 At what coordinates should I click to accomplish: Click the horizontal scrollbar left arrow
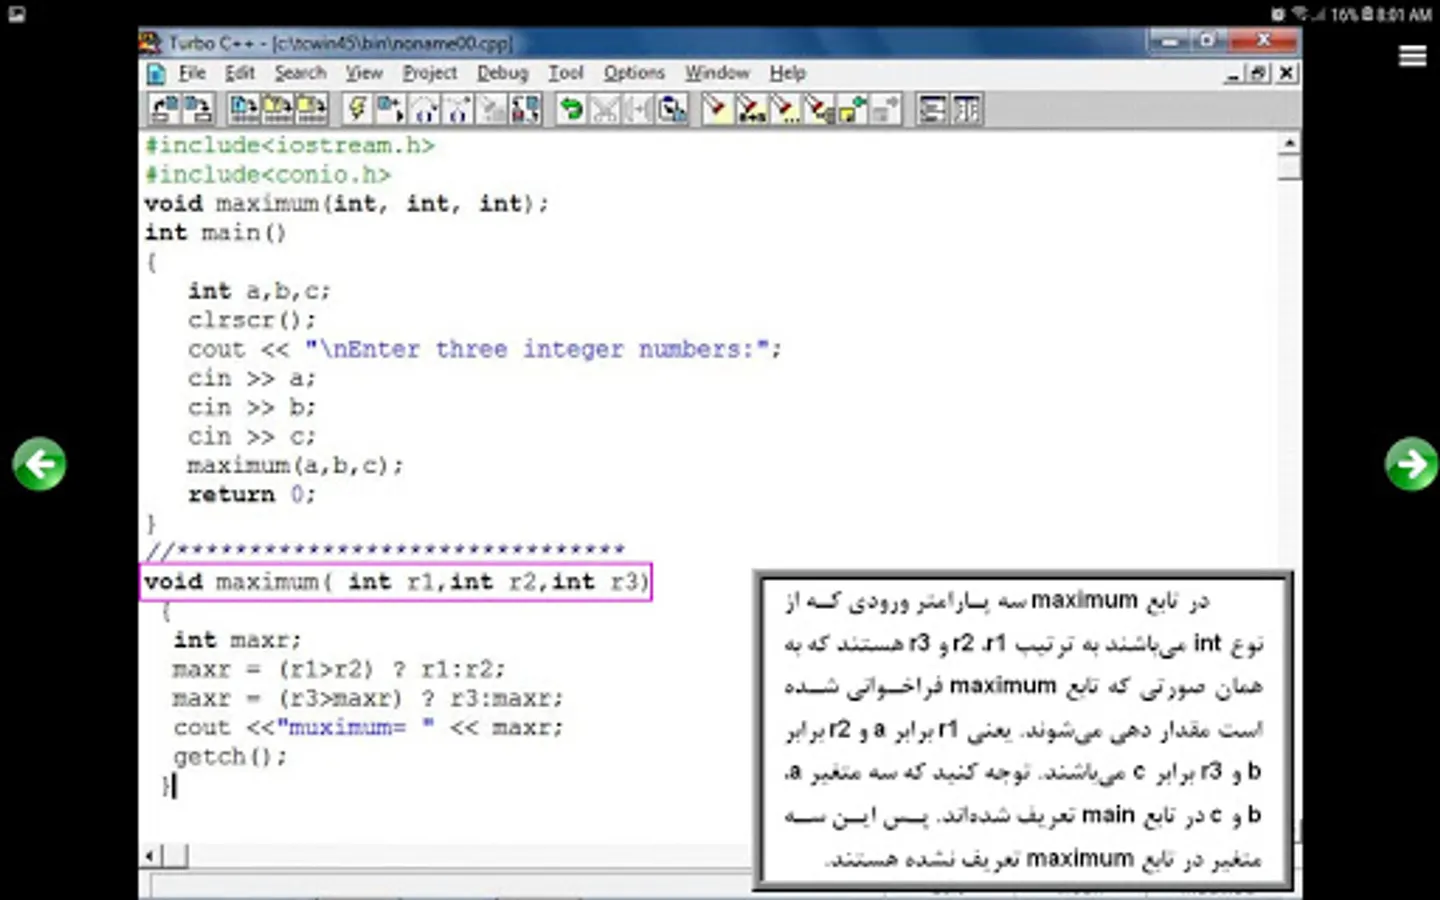point(151,856)
